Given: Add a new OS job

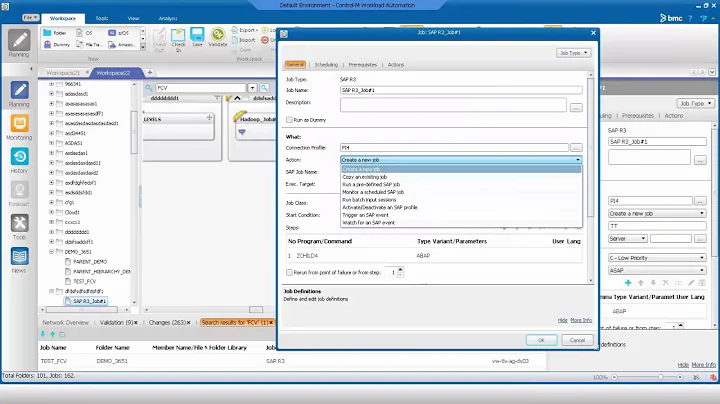Looking at the screenshot, I should point(84,33).
